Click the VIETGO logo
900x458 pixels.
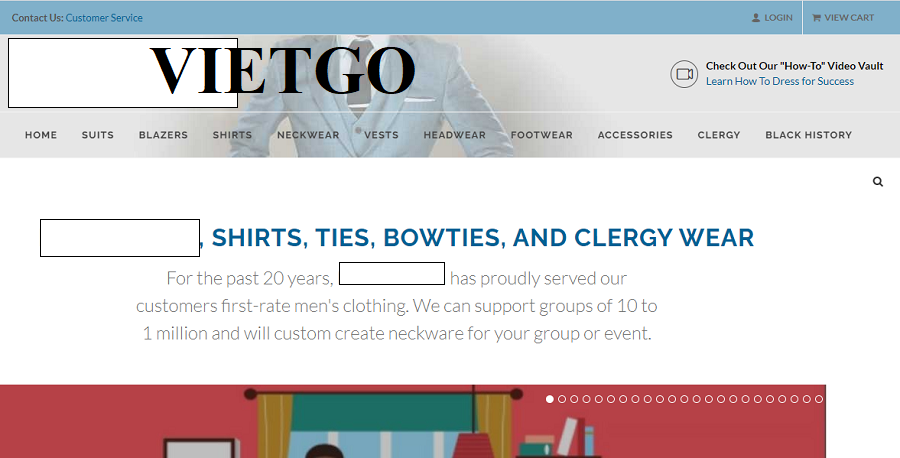point(281,71)
